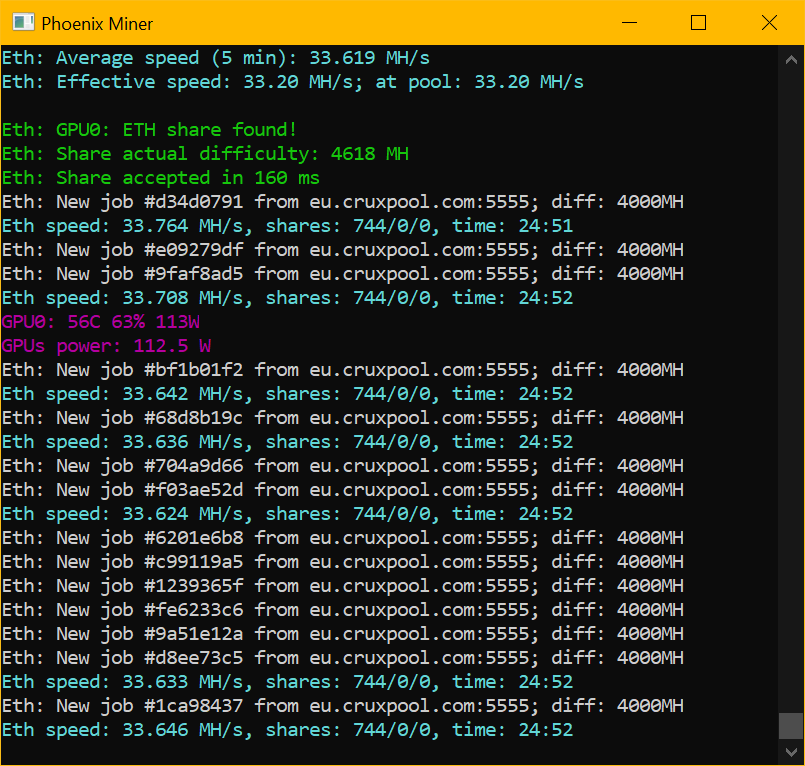Click the New job #bf1b01f2 line

pos(342,370)
